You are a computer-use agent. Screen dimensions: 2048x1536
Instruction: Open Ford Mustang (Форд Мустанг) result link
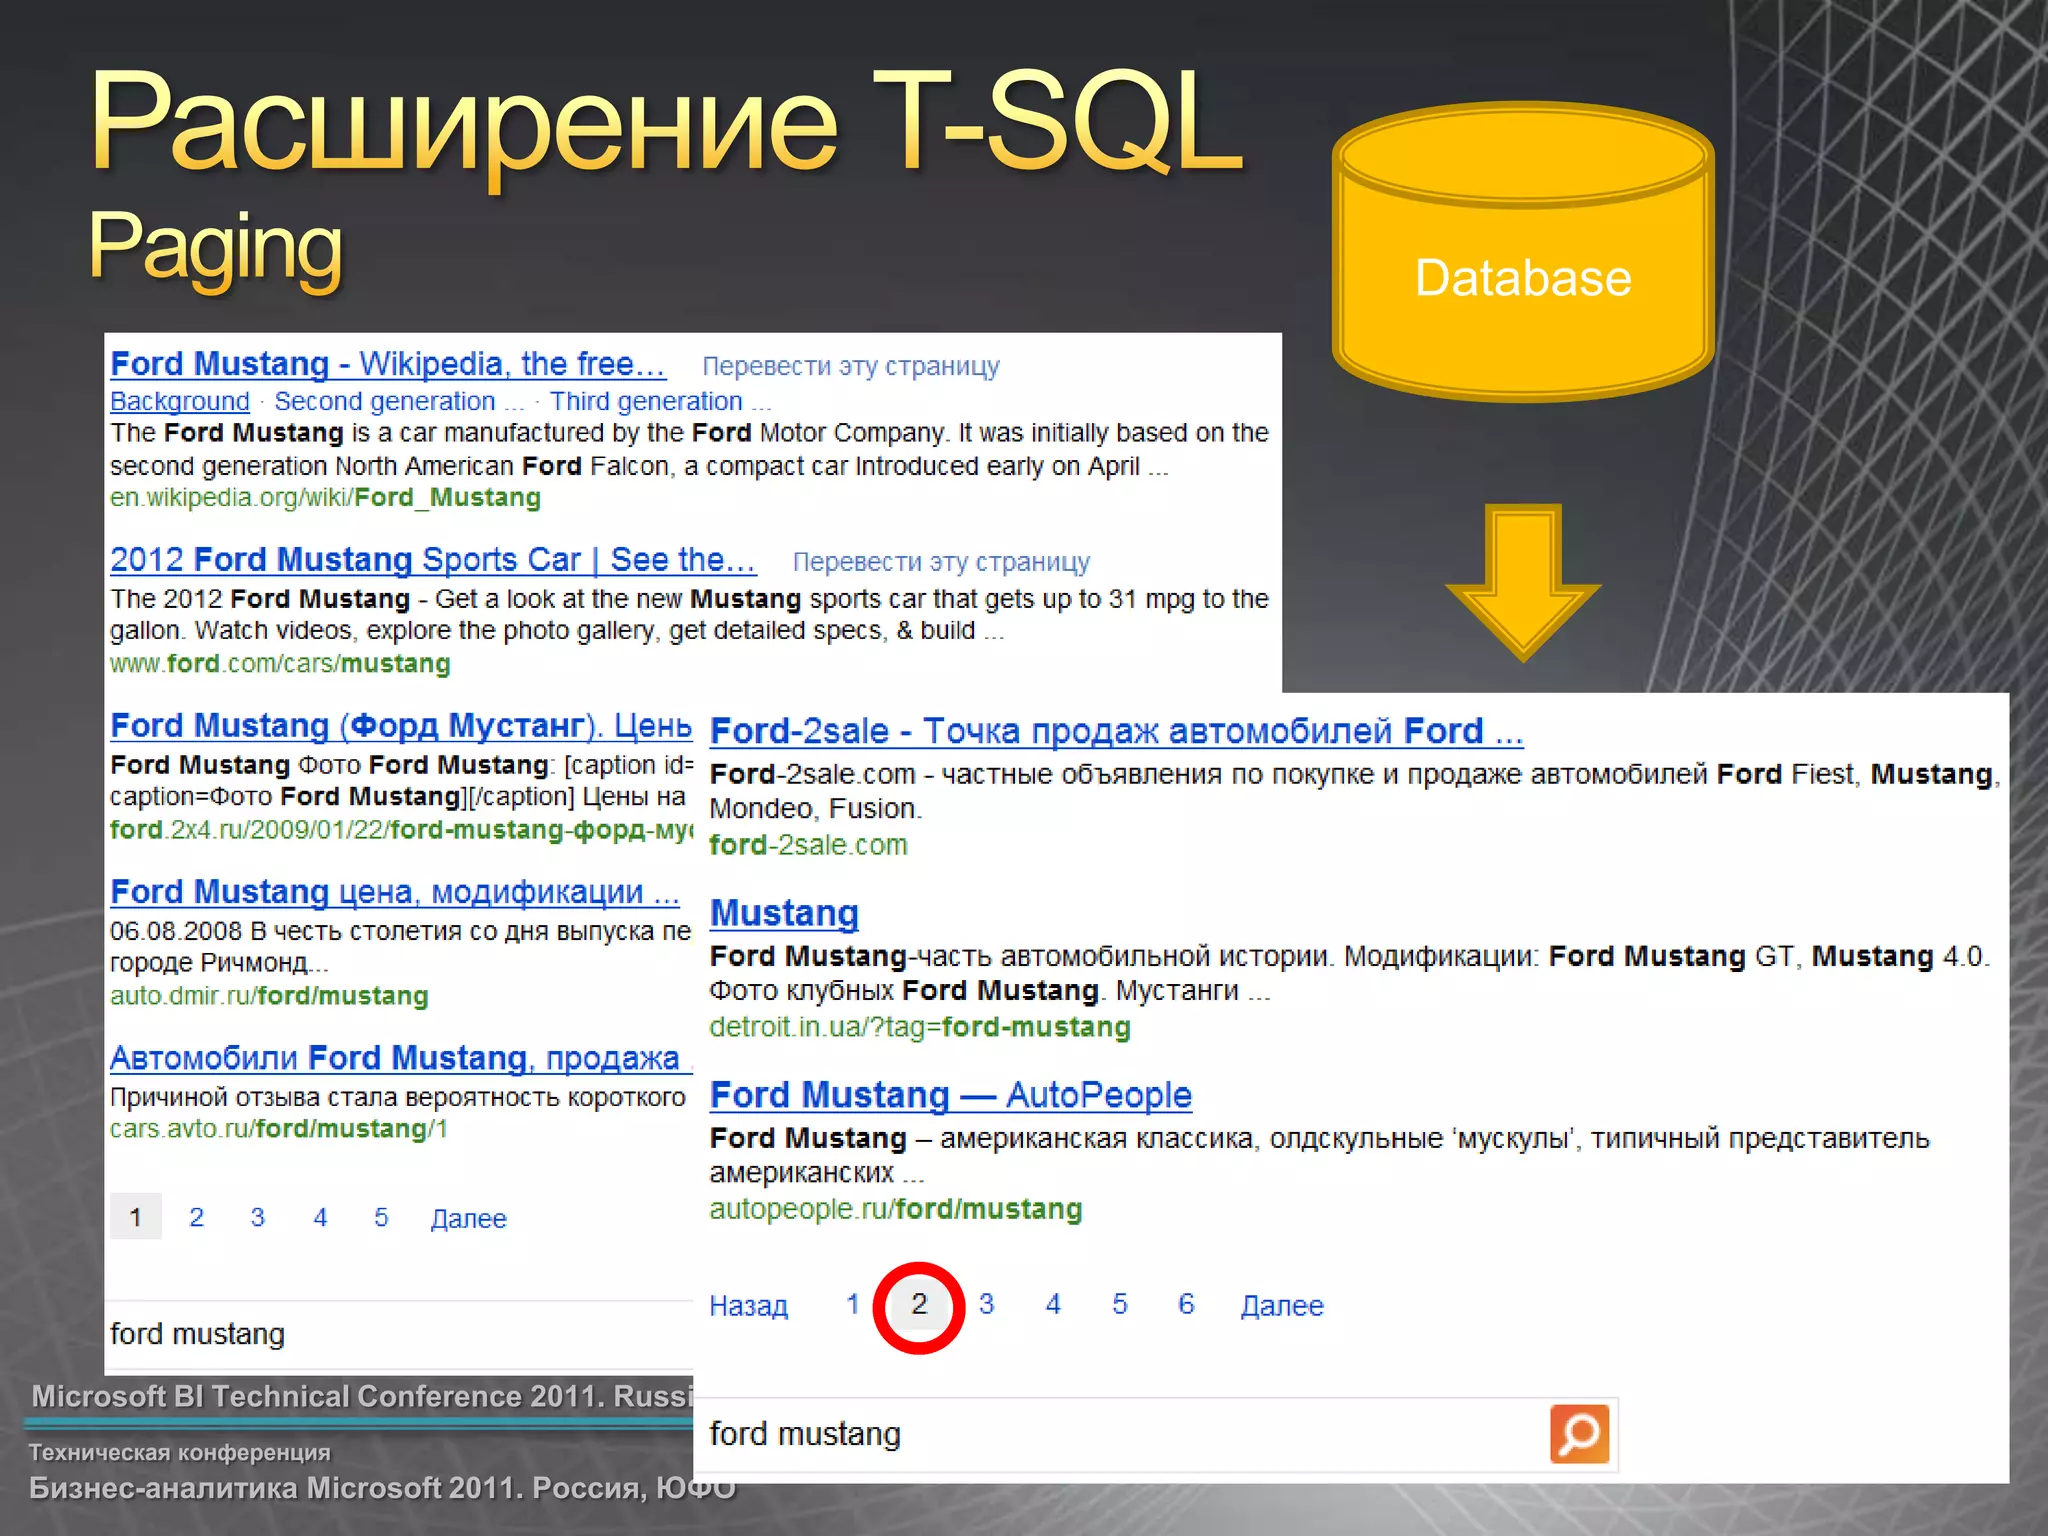click(401, 726)
